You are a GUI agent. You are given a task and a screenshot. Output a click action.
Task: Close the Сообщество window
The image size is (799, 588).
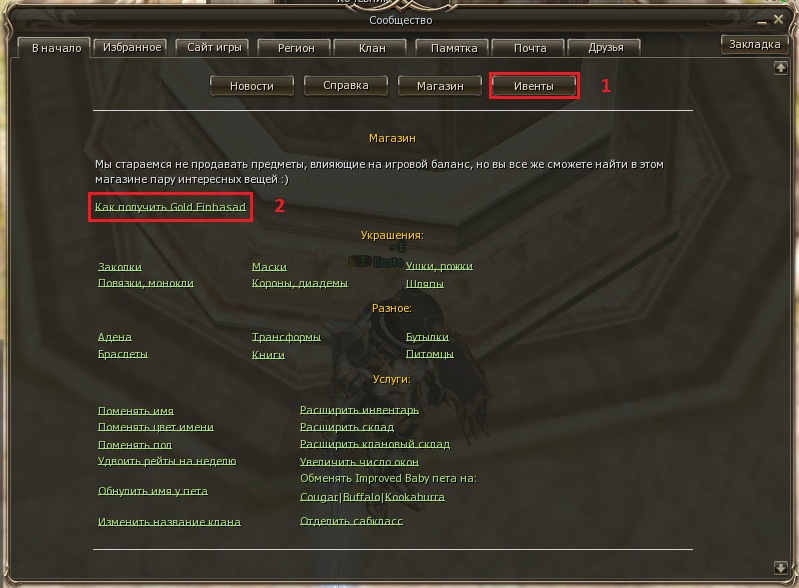coord(778,19)
